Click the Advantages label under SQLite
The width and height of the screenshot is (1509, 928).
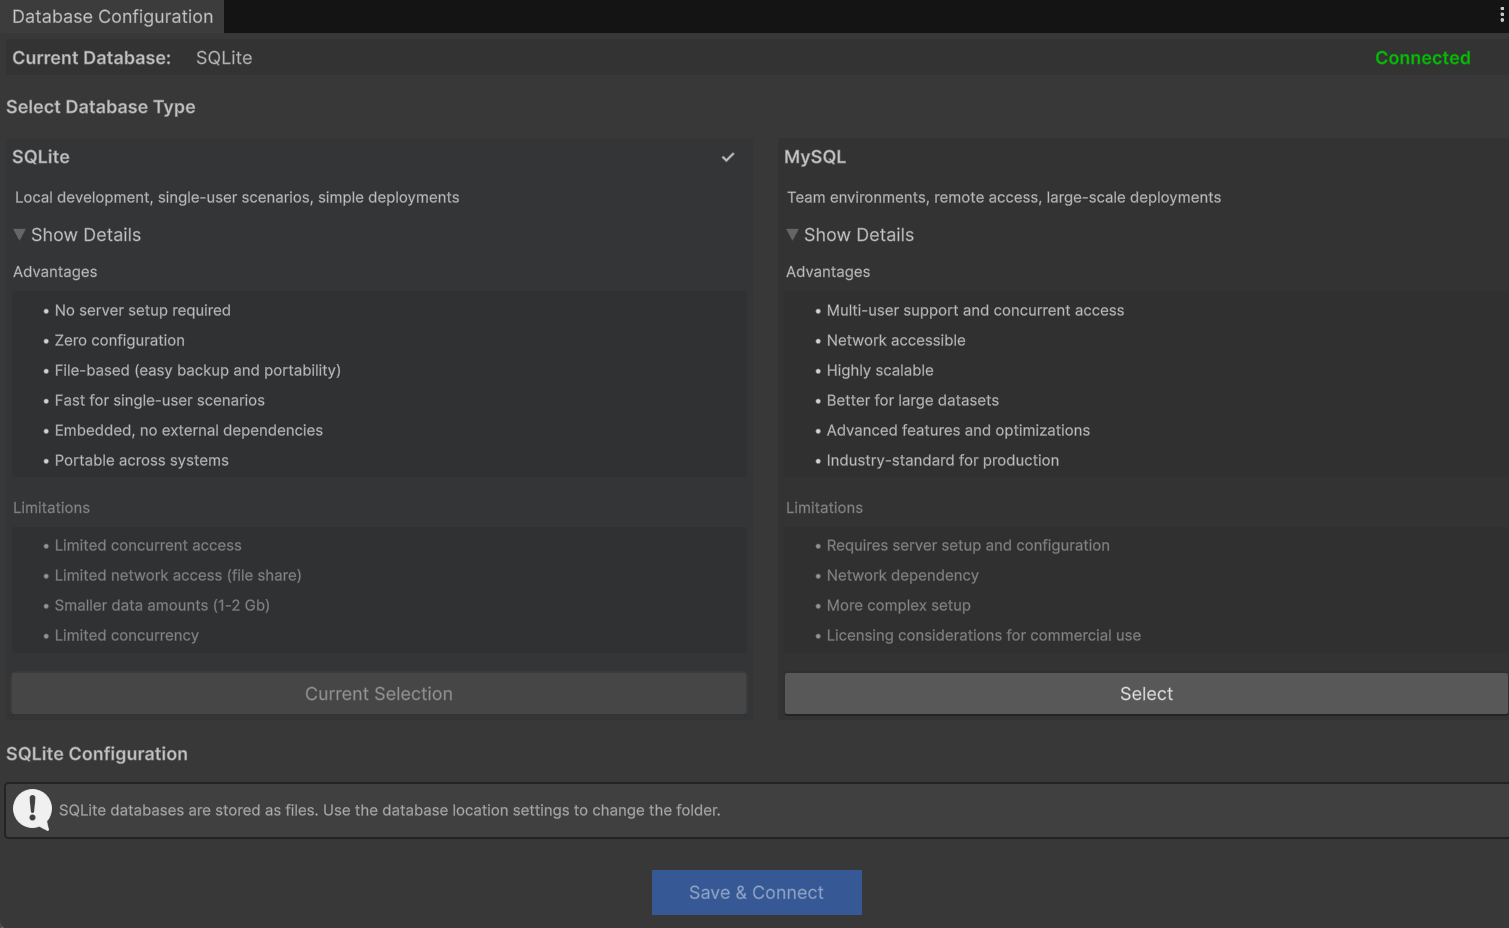(x=55, y=272)
